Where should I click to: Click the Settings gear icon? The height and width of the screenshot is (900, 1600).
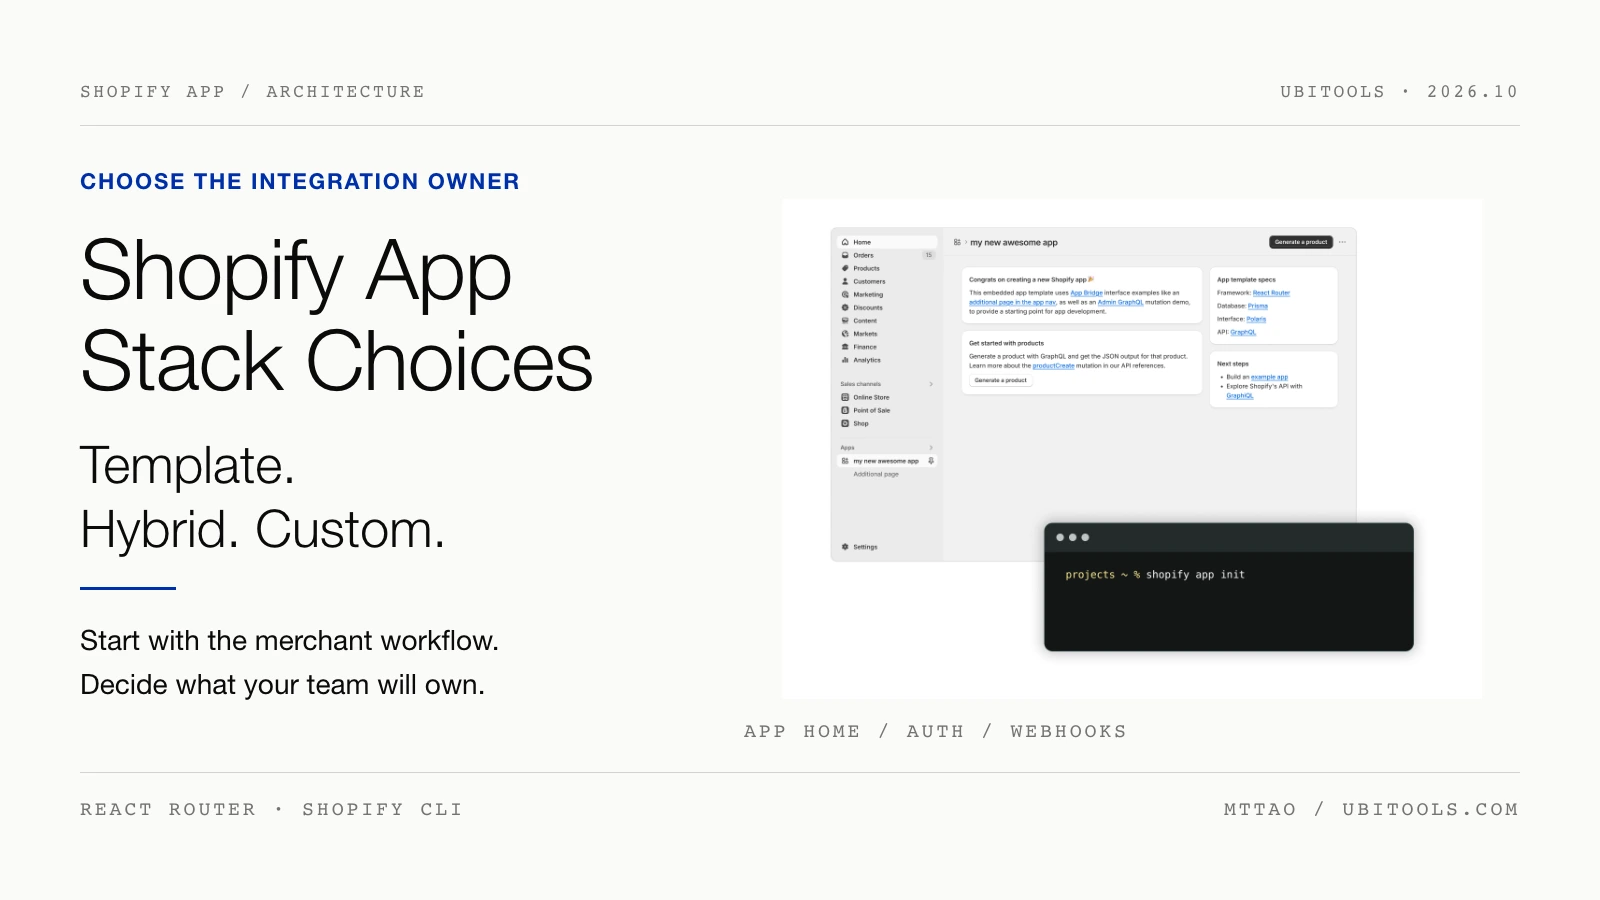pos(845,547)
